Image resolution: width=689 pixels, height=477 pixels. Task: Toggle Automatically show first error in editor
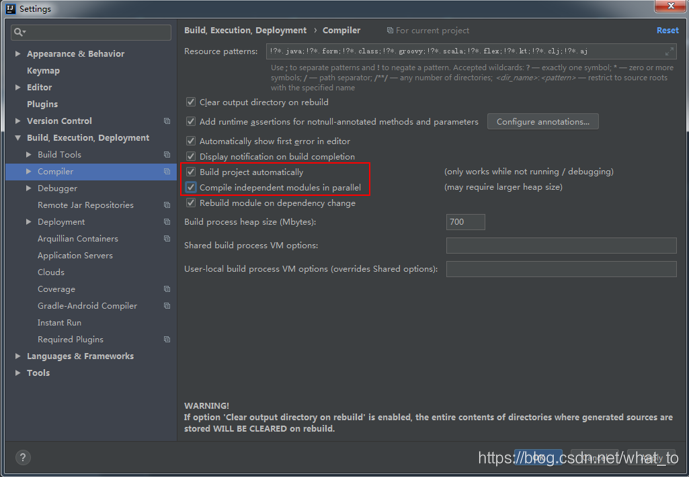tap(191, 141)
